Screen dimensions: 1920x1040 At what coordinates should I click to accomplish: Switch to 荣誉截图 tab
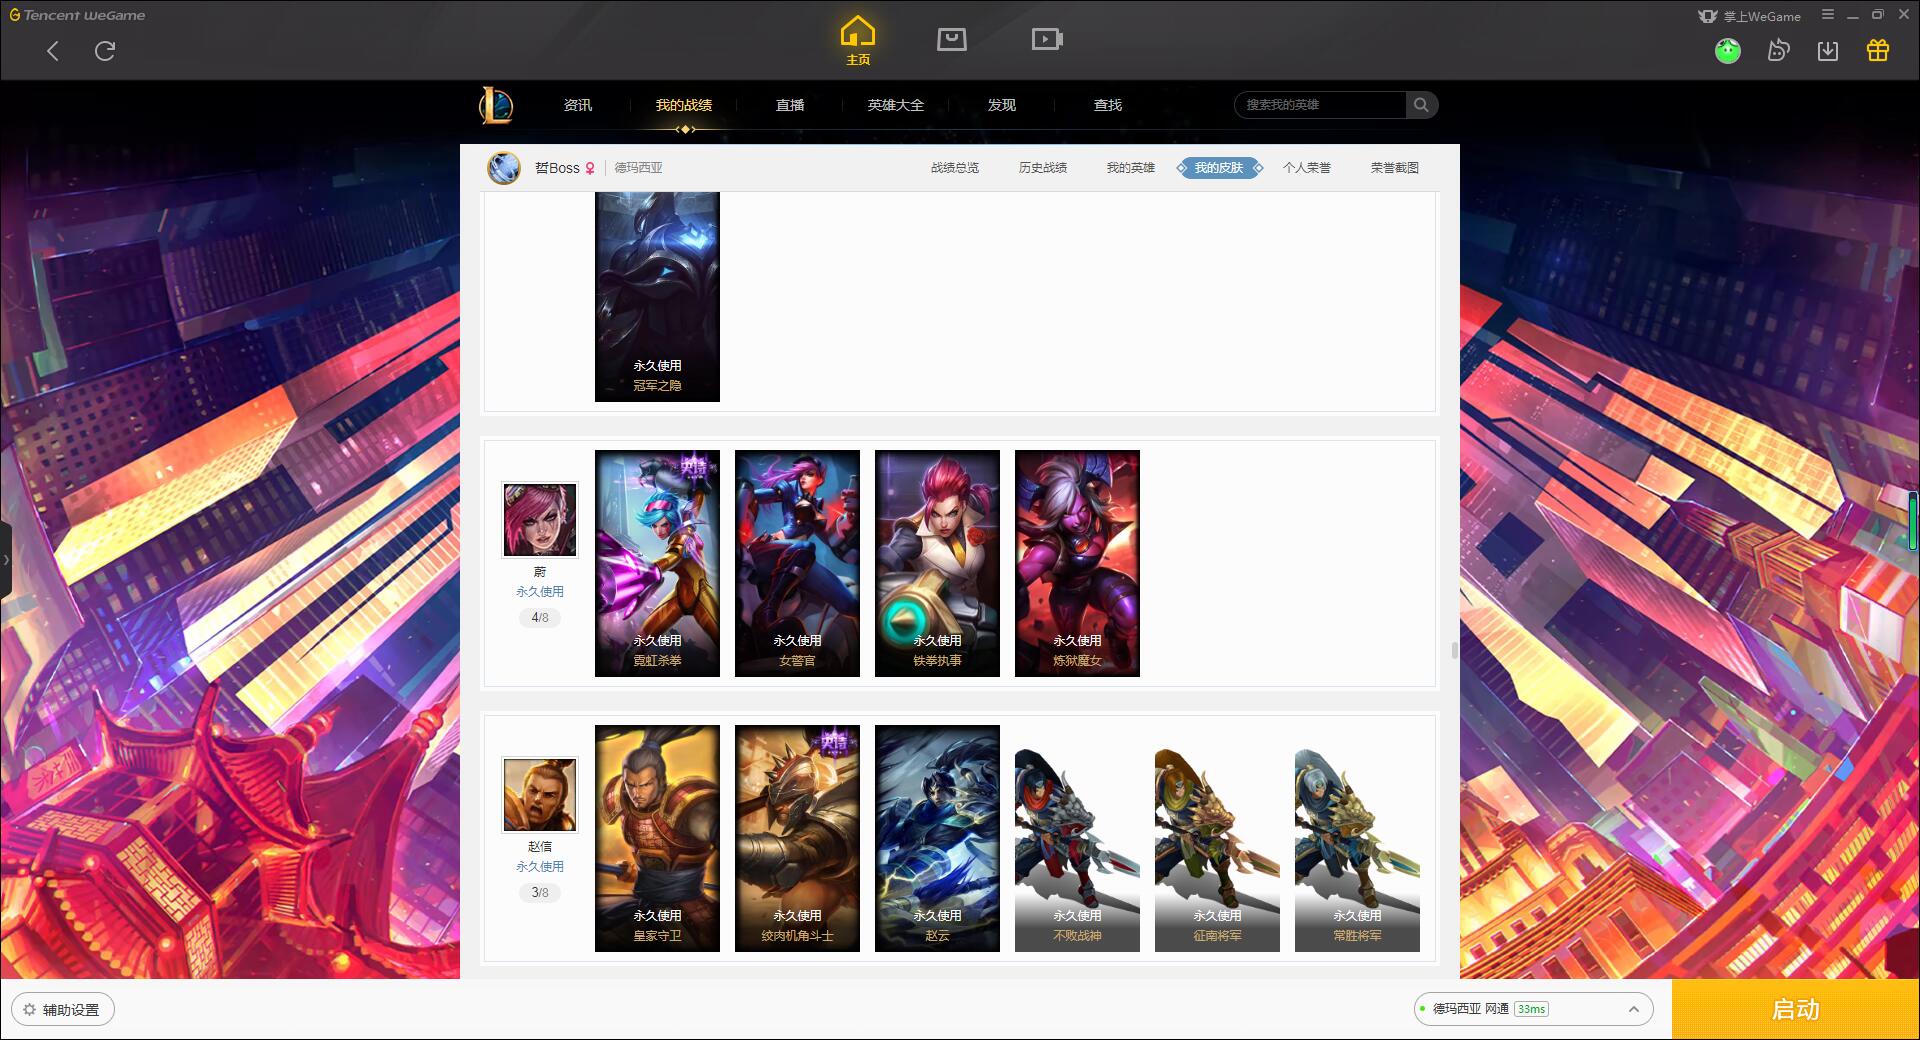pos(1395,168)
